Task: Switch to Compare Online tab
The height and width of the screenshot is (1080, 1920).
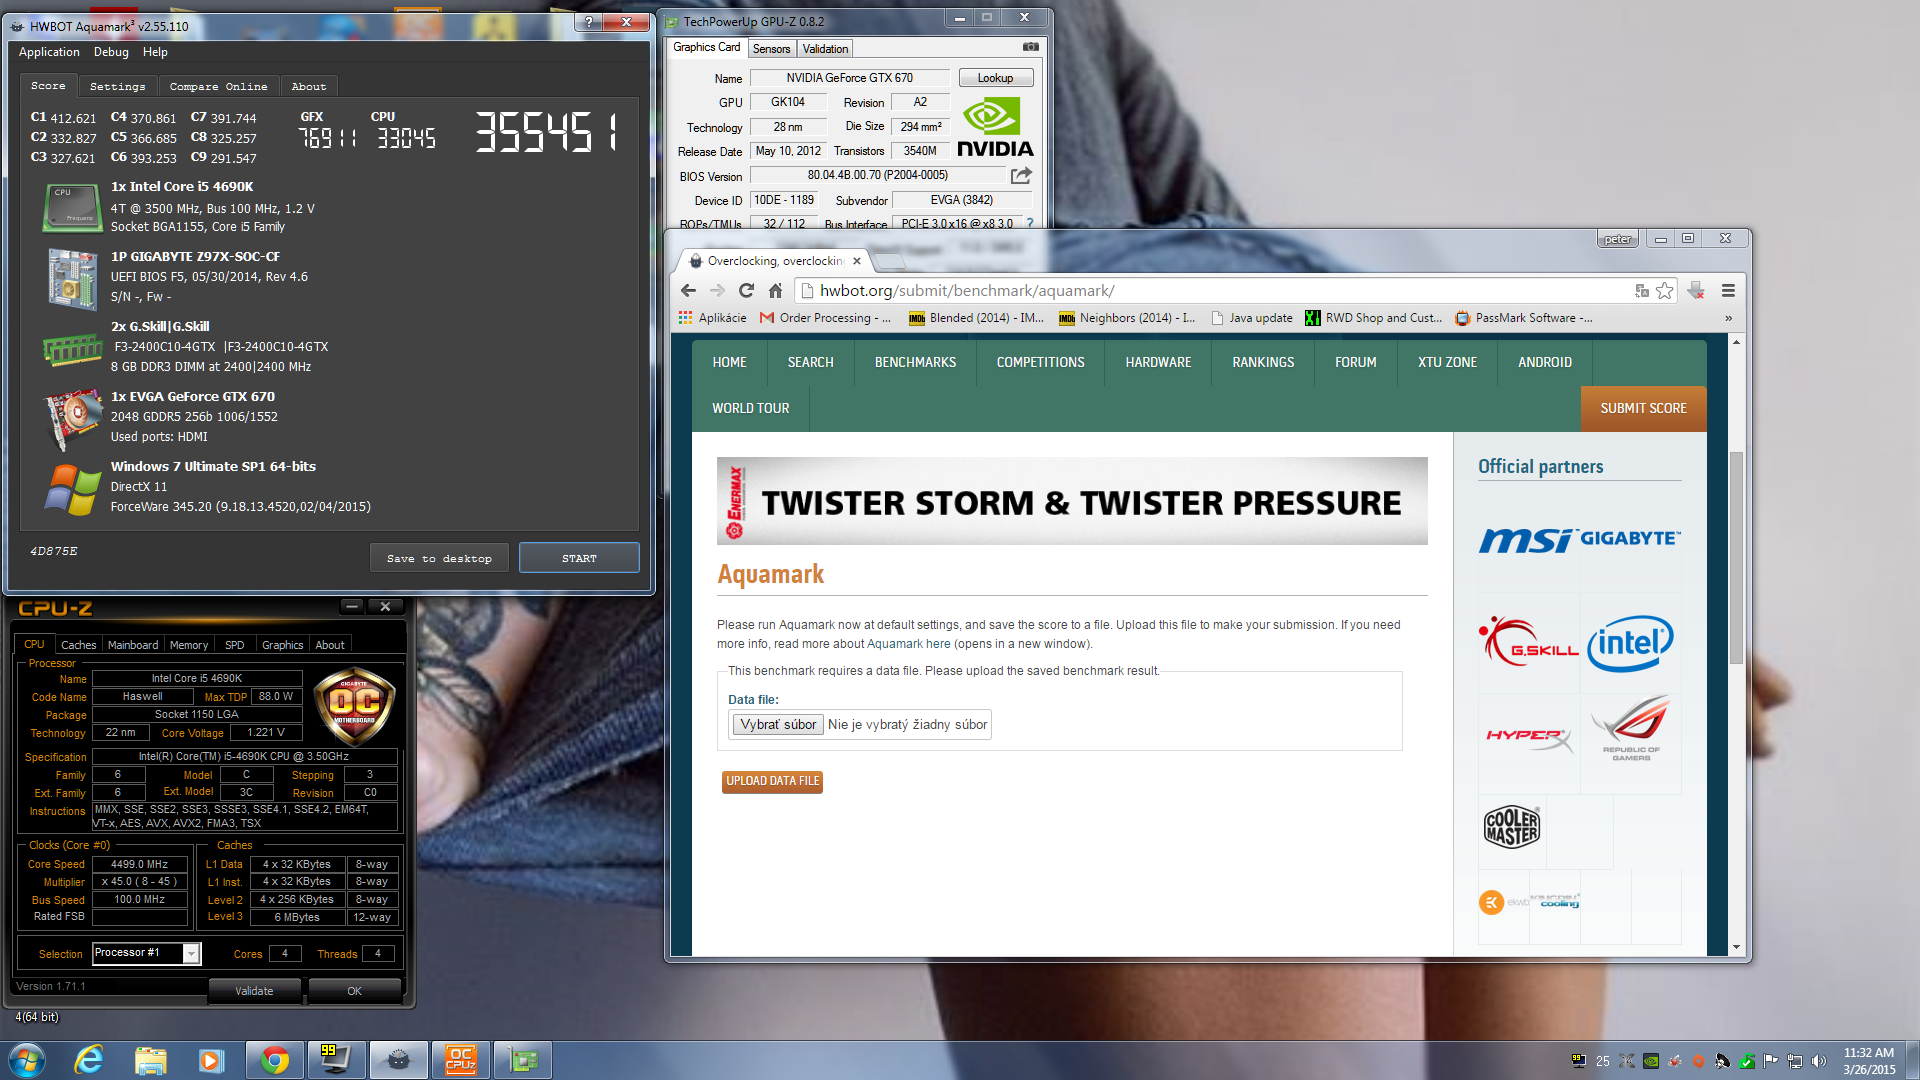Action: coord(218,87)
